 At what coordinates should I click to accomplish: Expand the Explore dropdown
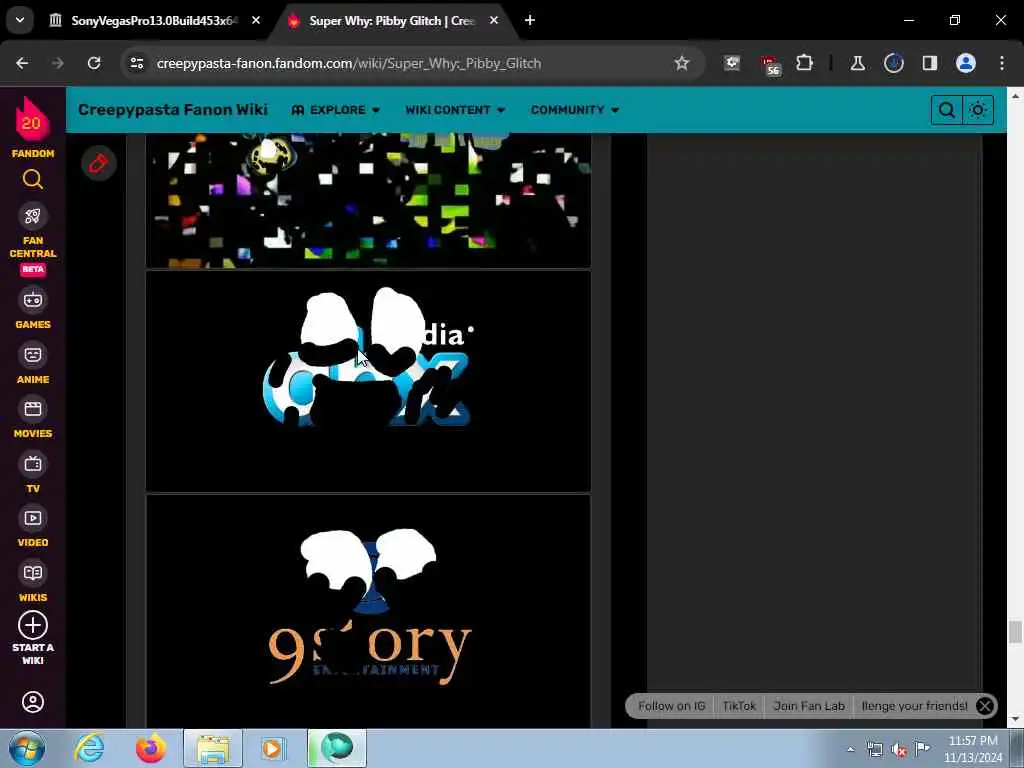(x=336, y=110)
